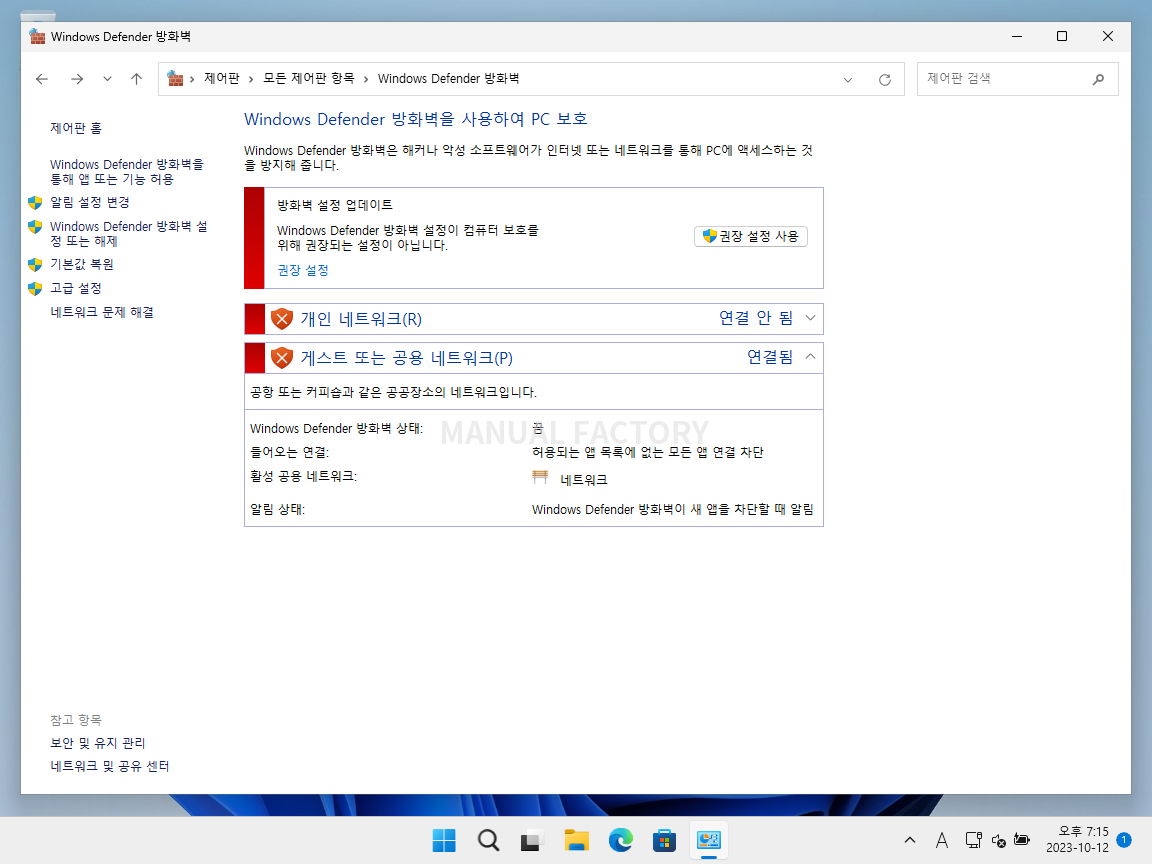Click the search magnifier in 제어판 검색

click(x=1098, y=79)
